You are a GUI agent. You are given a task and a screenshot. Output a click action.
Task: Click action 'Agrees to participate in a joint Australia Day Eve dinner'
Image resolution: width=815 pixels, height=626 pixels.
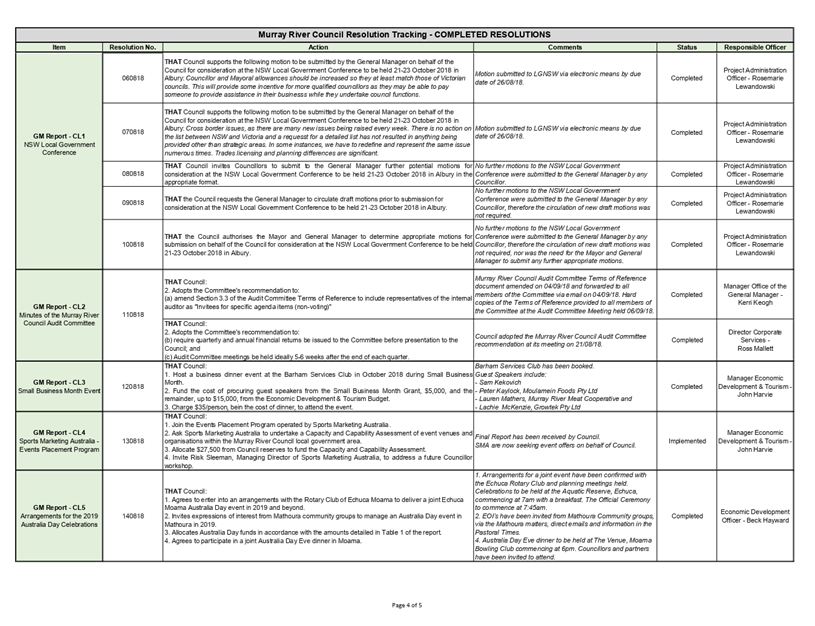coord(263,541)
